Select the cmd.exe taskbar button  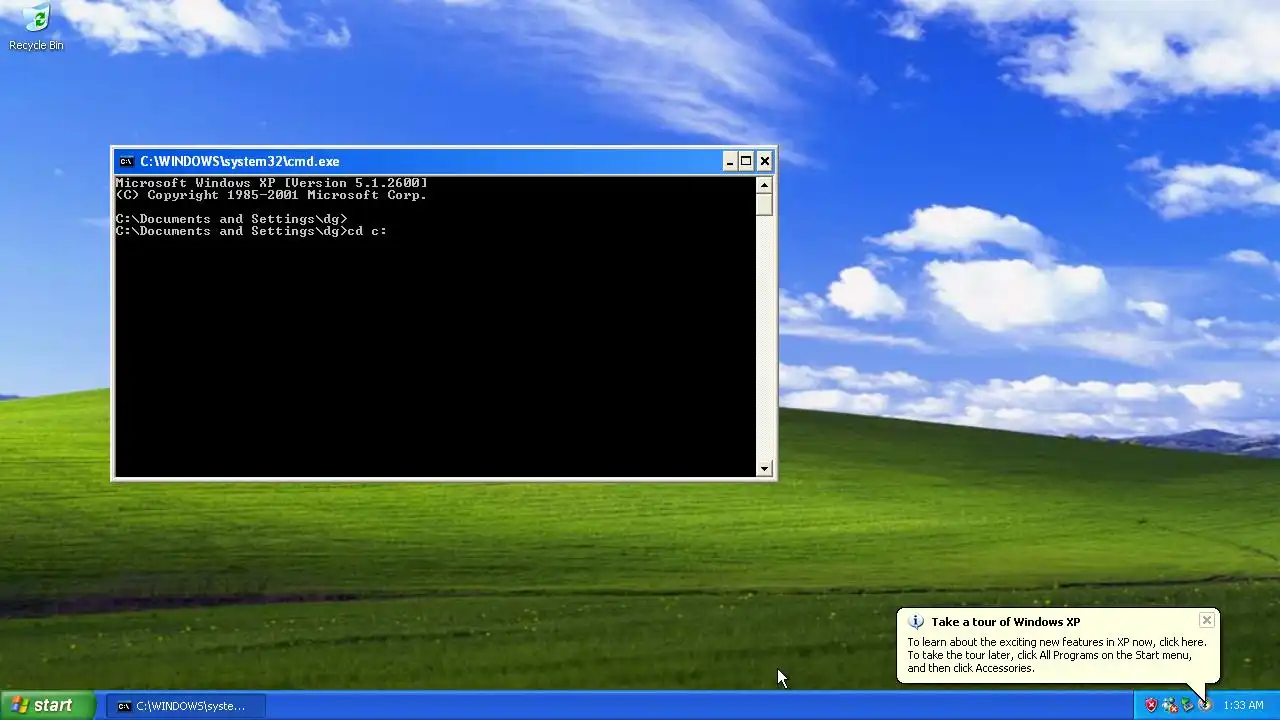point(186,706)
